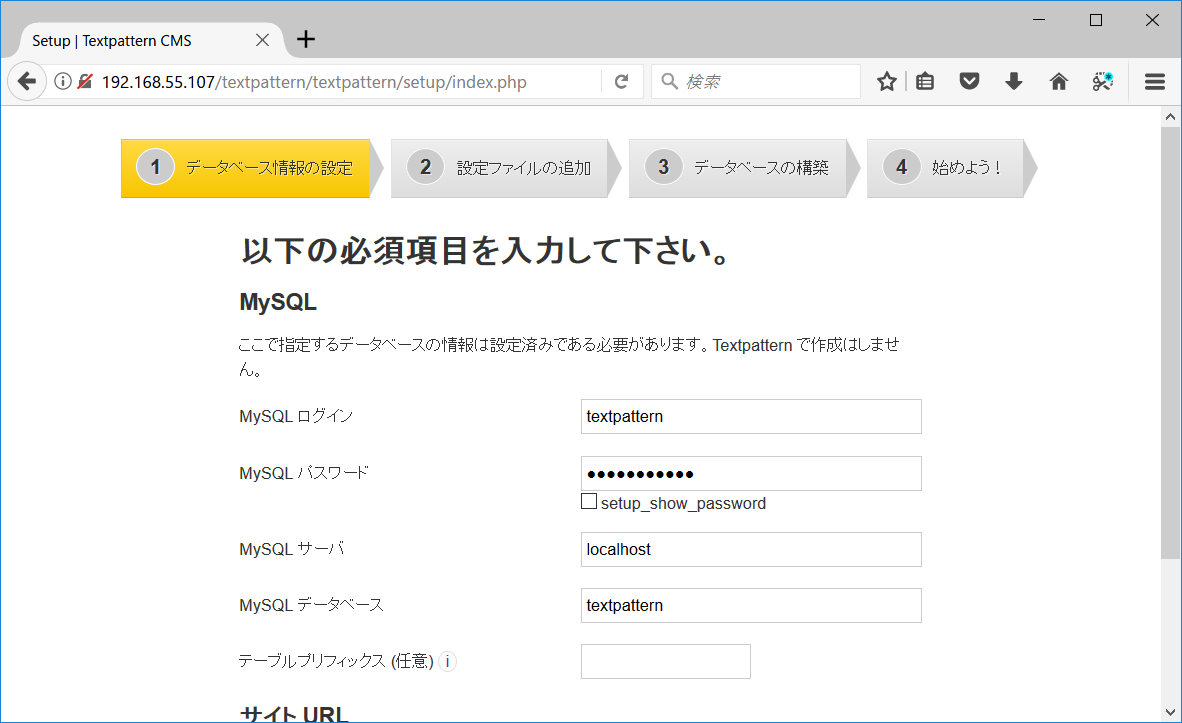This screenshot has height=723, width=1182.
Task: Open the search engine dropdown in search bar
Action: tap(670, 81)
